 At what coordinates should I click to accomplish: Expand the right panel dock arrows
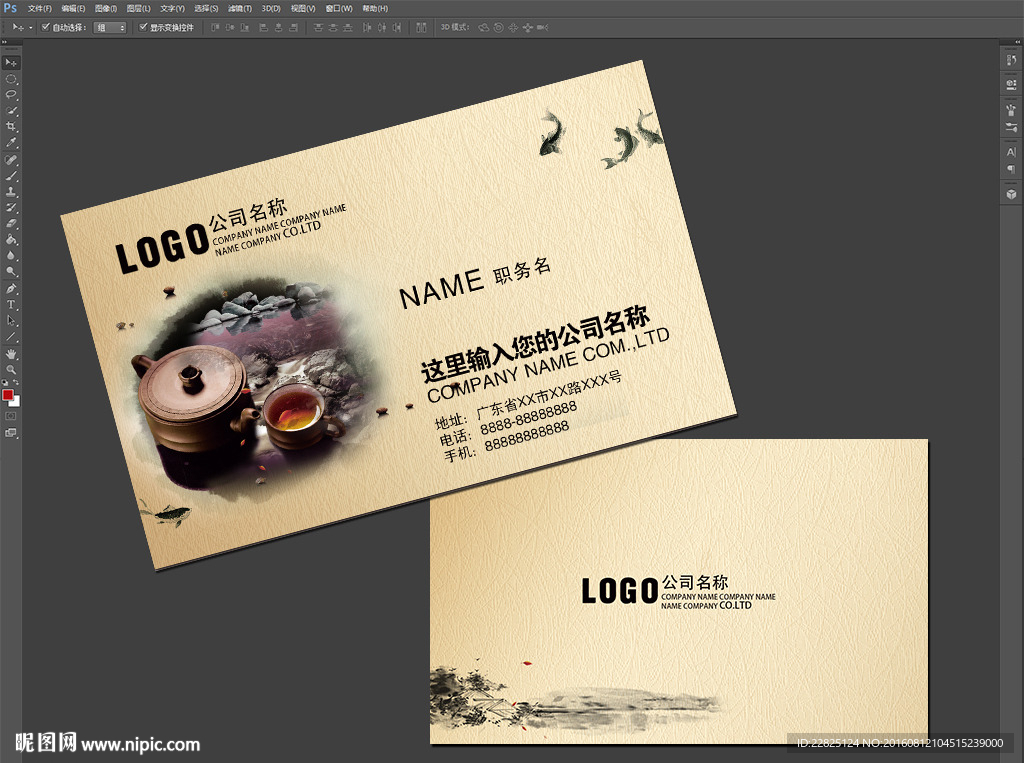pyautogui.click(x=1016, y=42)
